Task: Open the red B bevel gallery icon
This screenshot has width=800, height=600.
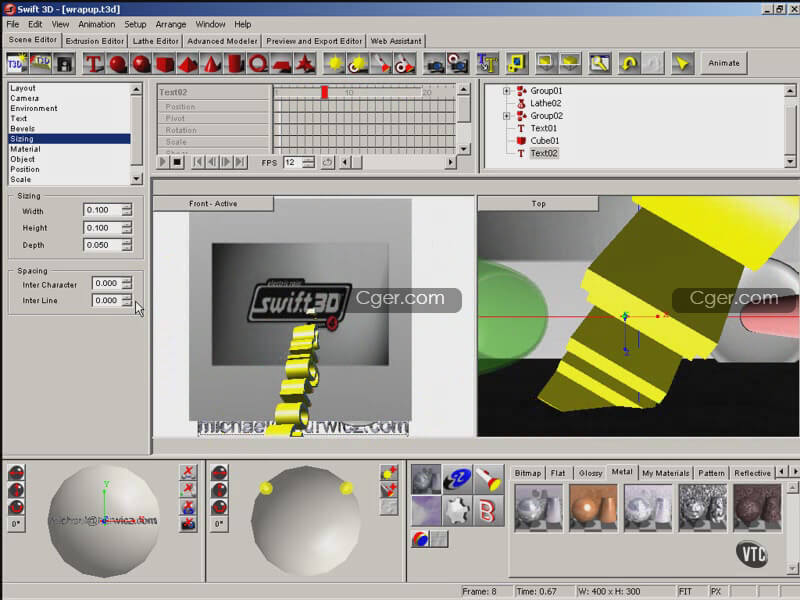Action: 489,511
